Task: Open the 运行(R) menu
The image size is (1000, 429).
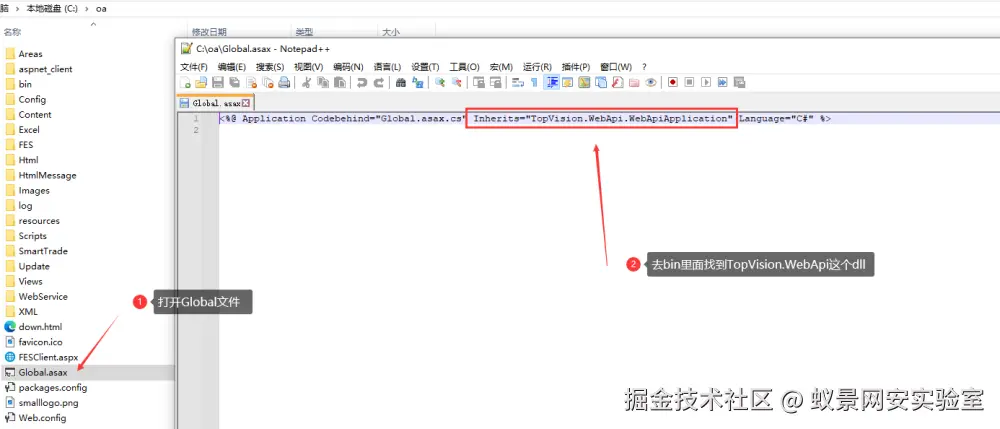Action: pos(537,67)
